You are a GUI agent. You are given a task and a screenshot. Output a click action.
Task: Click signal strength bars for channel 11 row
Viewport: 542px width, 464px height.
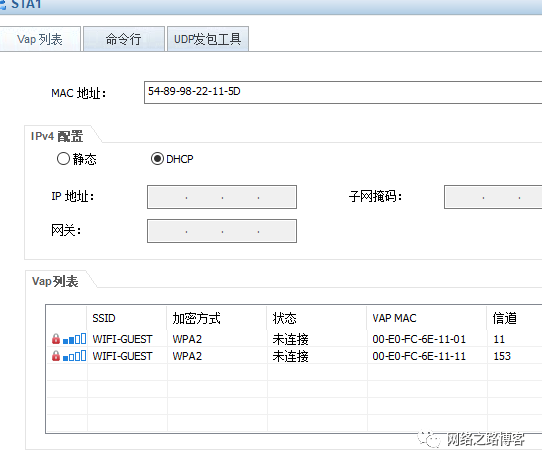click(74, 339)
